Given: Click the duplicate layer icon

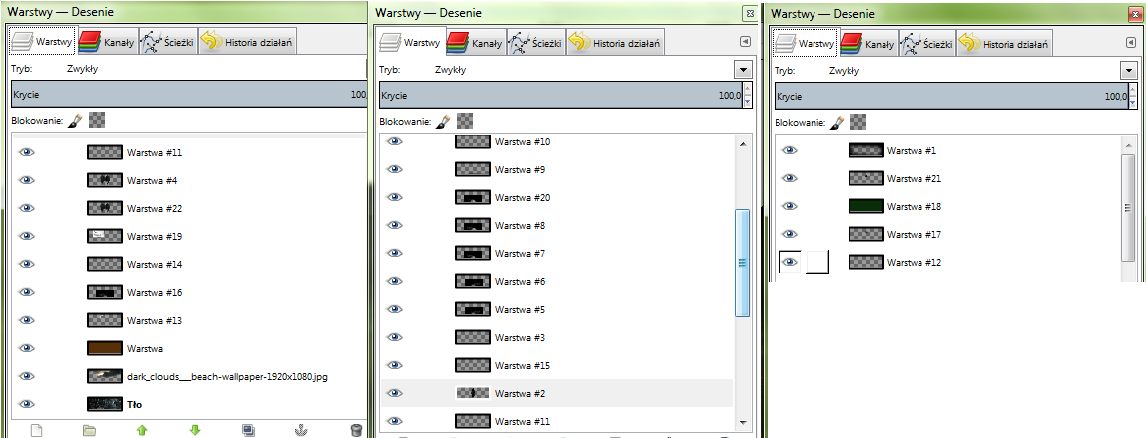Looking at the screenshot, I should pos(249,430).
